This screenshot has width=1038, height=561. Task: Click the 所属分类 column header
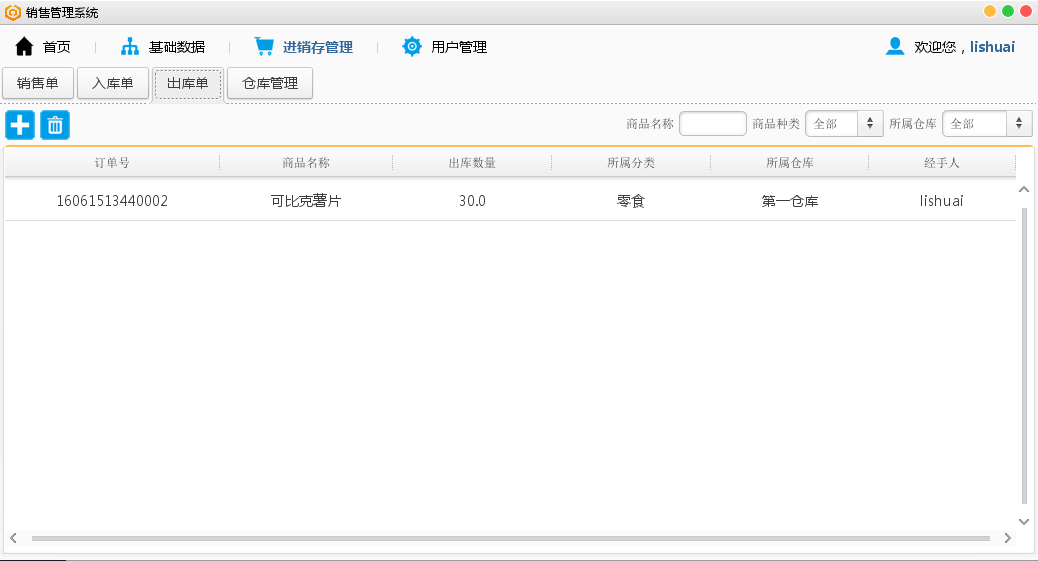pyautogui.click(x=631, y=163)
